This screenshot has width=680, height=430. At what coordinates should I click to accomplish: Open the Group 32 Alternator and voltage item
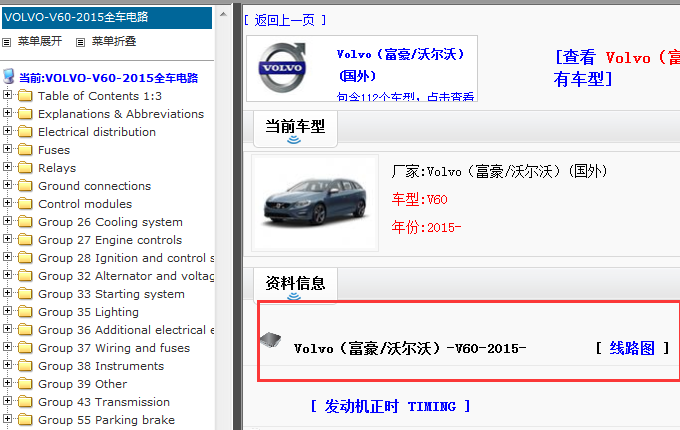(x=126, y=276)
